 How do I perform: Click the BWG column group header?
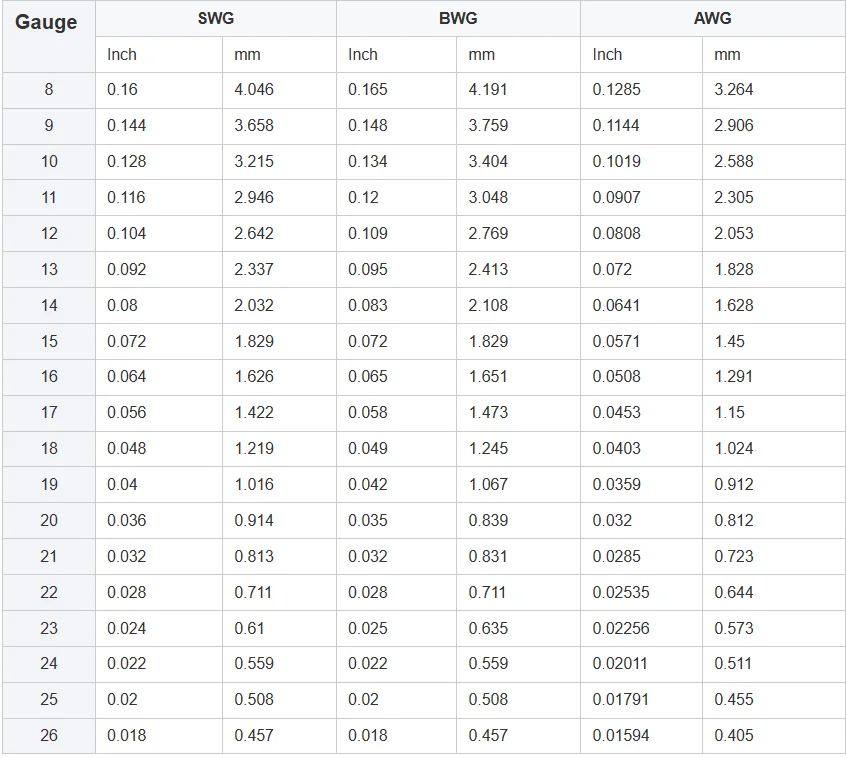pos(458,19)
